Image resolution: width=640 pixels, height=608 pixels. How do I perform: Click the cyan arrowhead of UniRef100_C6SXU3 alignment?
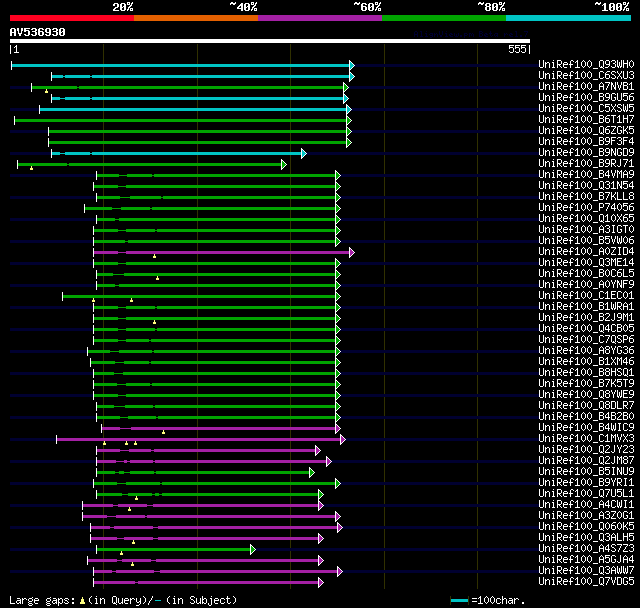click(x=352, y=76)
